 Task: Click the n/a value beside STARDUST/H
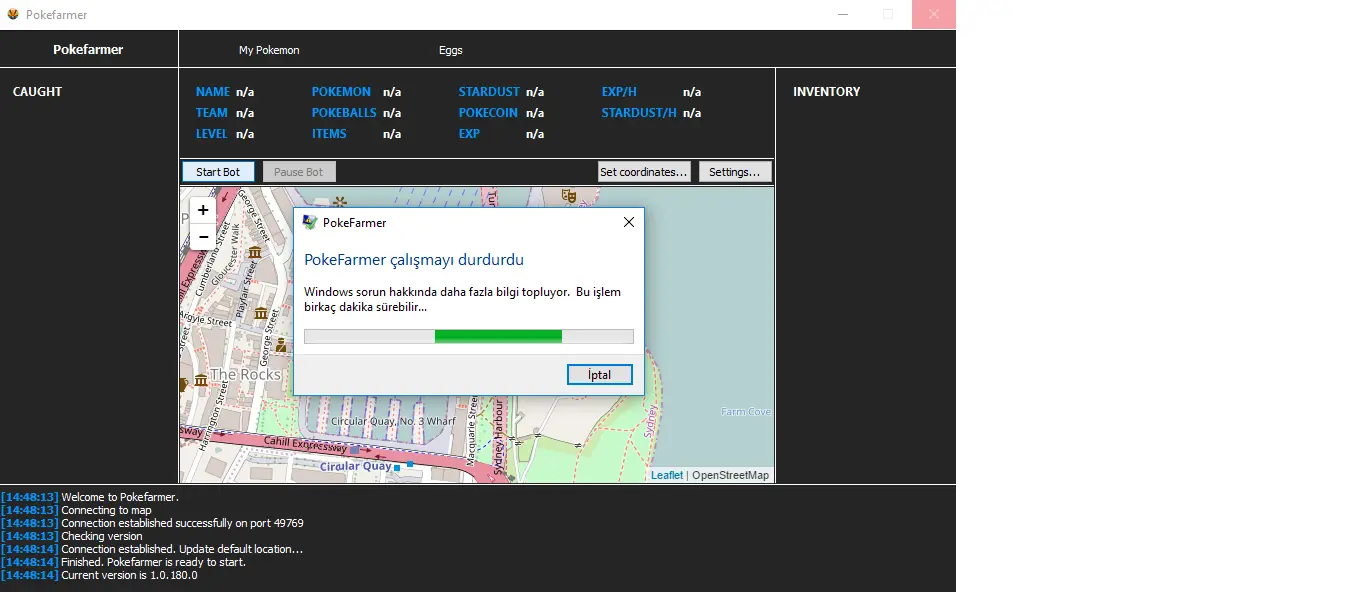692,112
